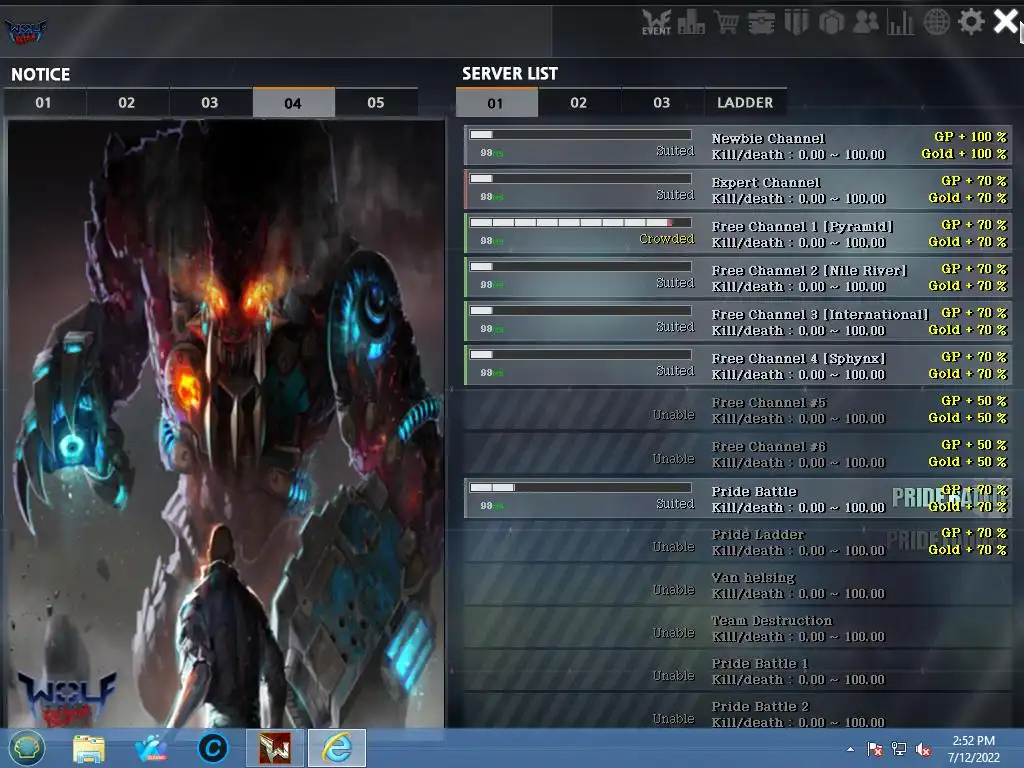Join the Pride Battle channel
Screen dimensions: 1024x768
(x=738, y=498)
